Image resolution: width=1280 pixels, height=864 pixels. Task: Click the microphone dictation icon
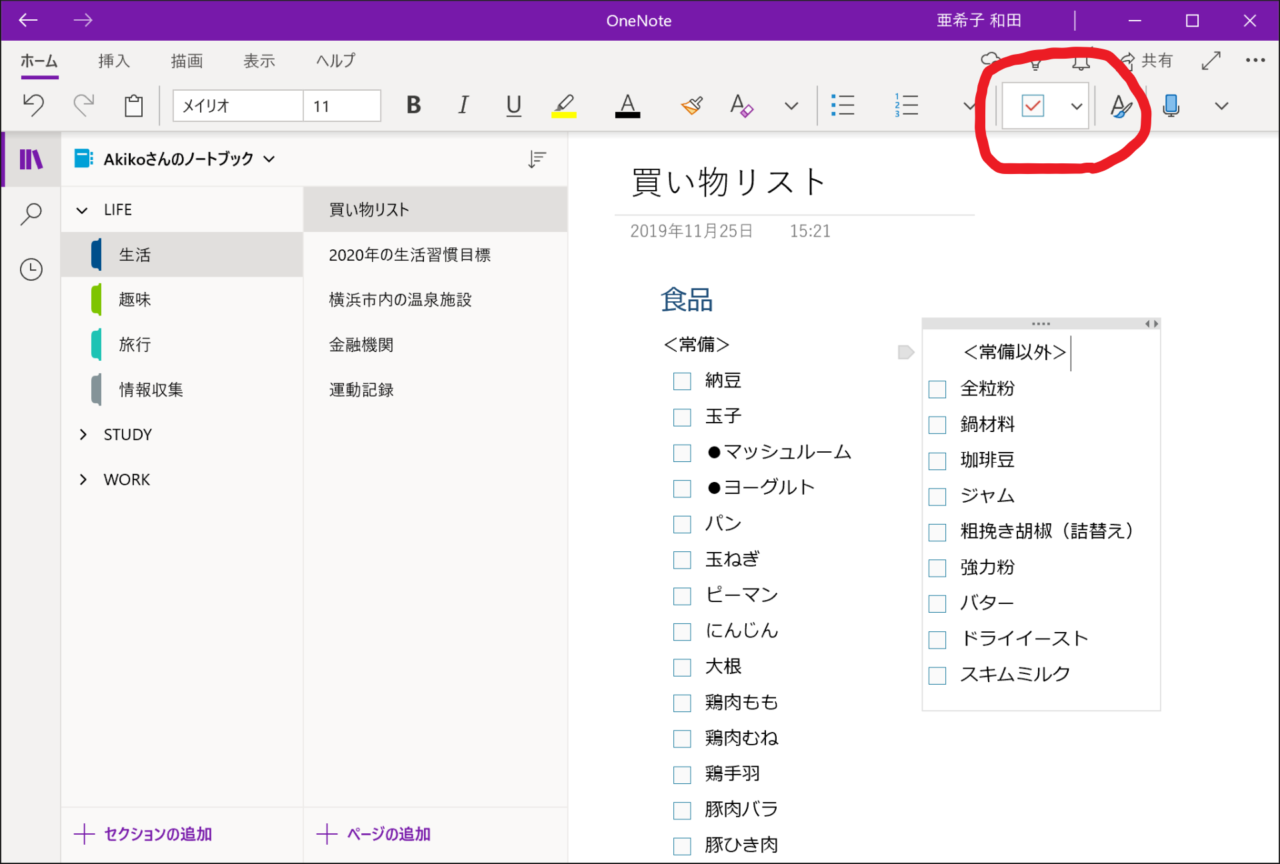(x=1171, y=105)
